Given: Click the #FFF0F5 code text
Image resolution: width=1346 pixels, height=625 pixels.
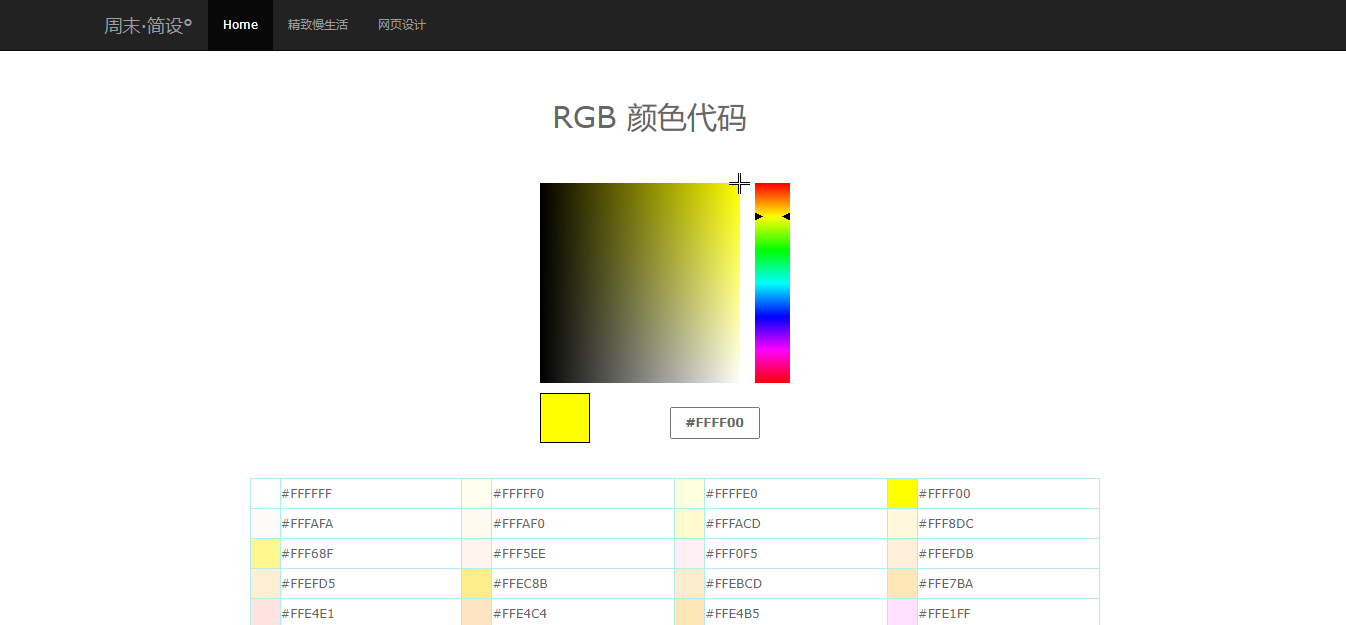Looking at the screenshot, I should tap(732, 554).
